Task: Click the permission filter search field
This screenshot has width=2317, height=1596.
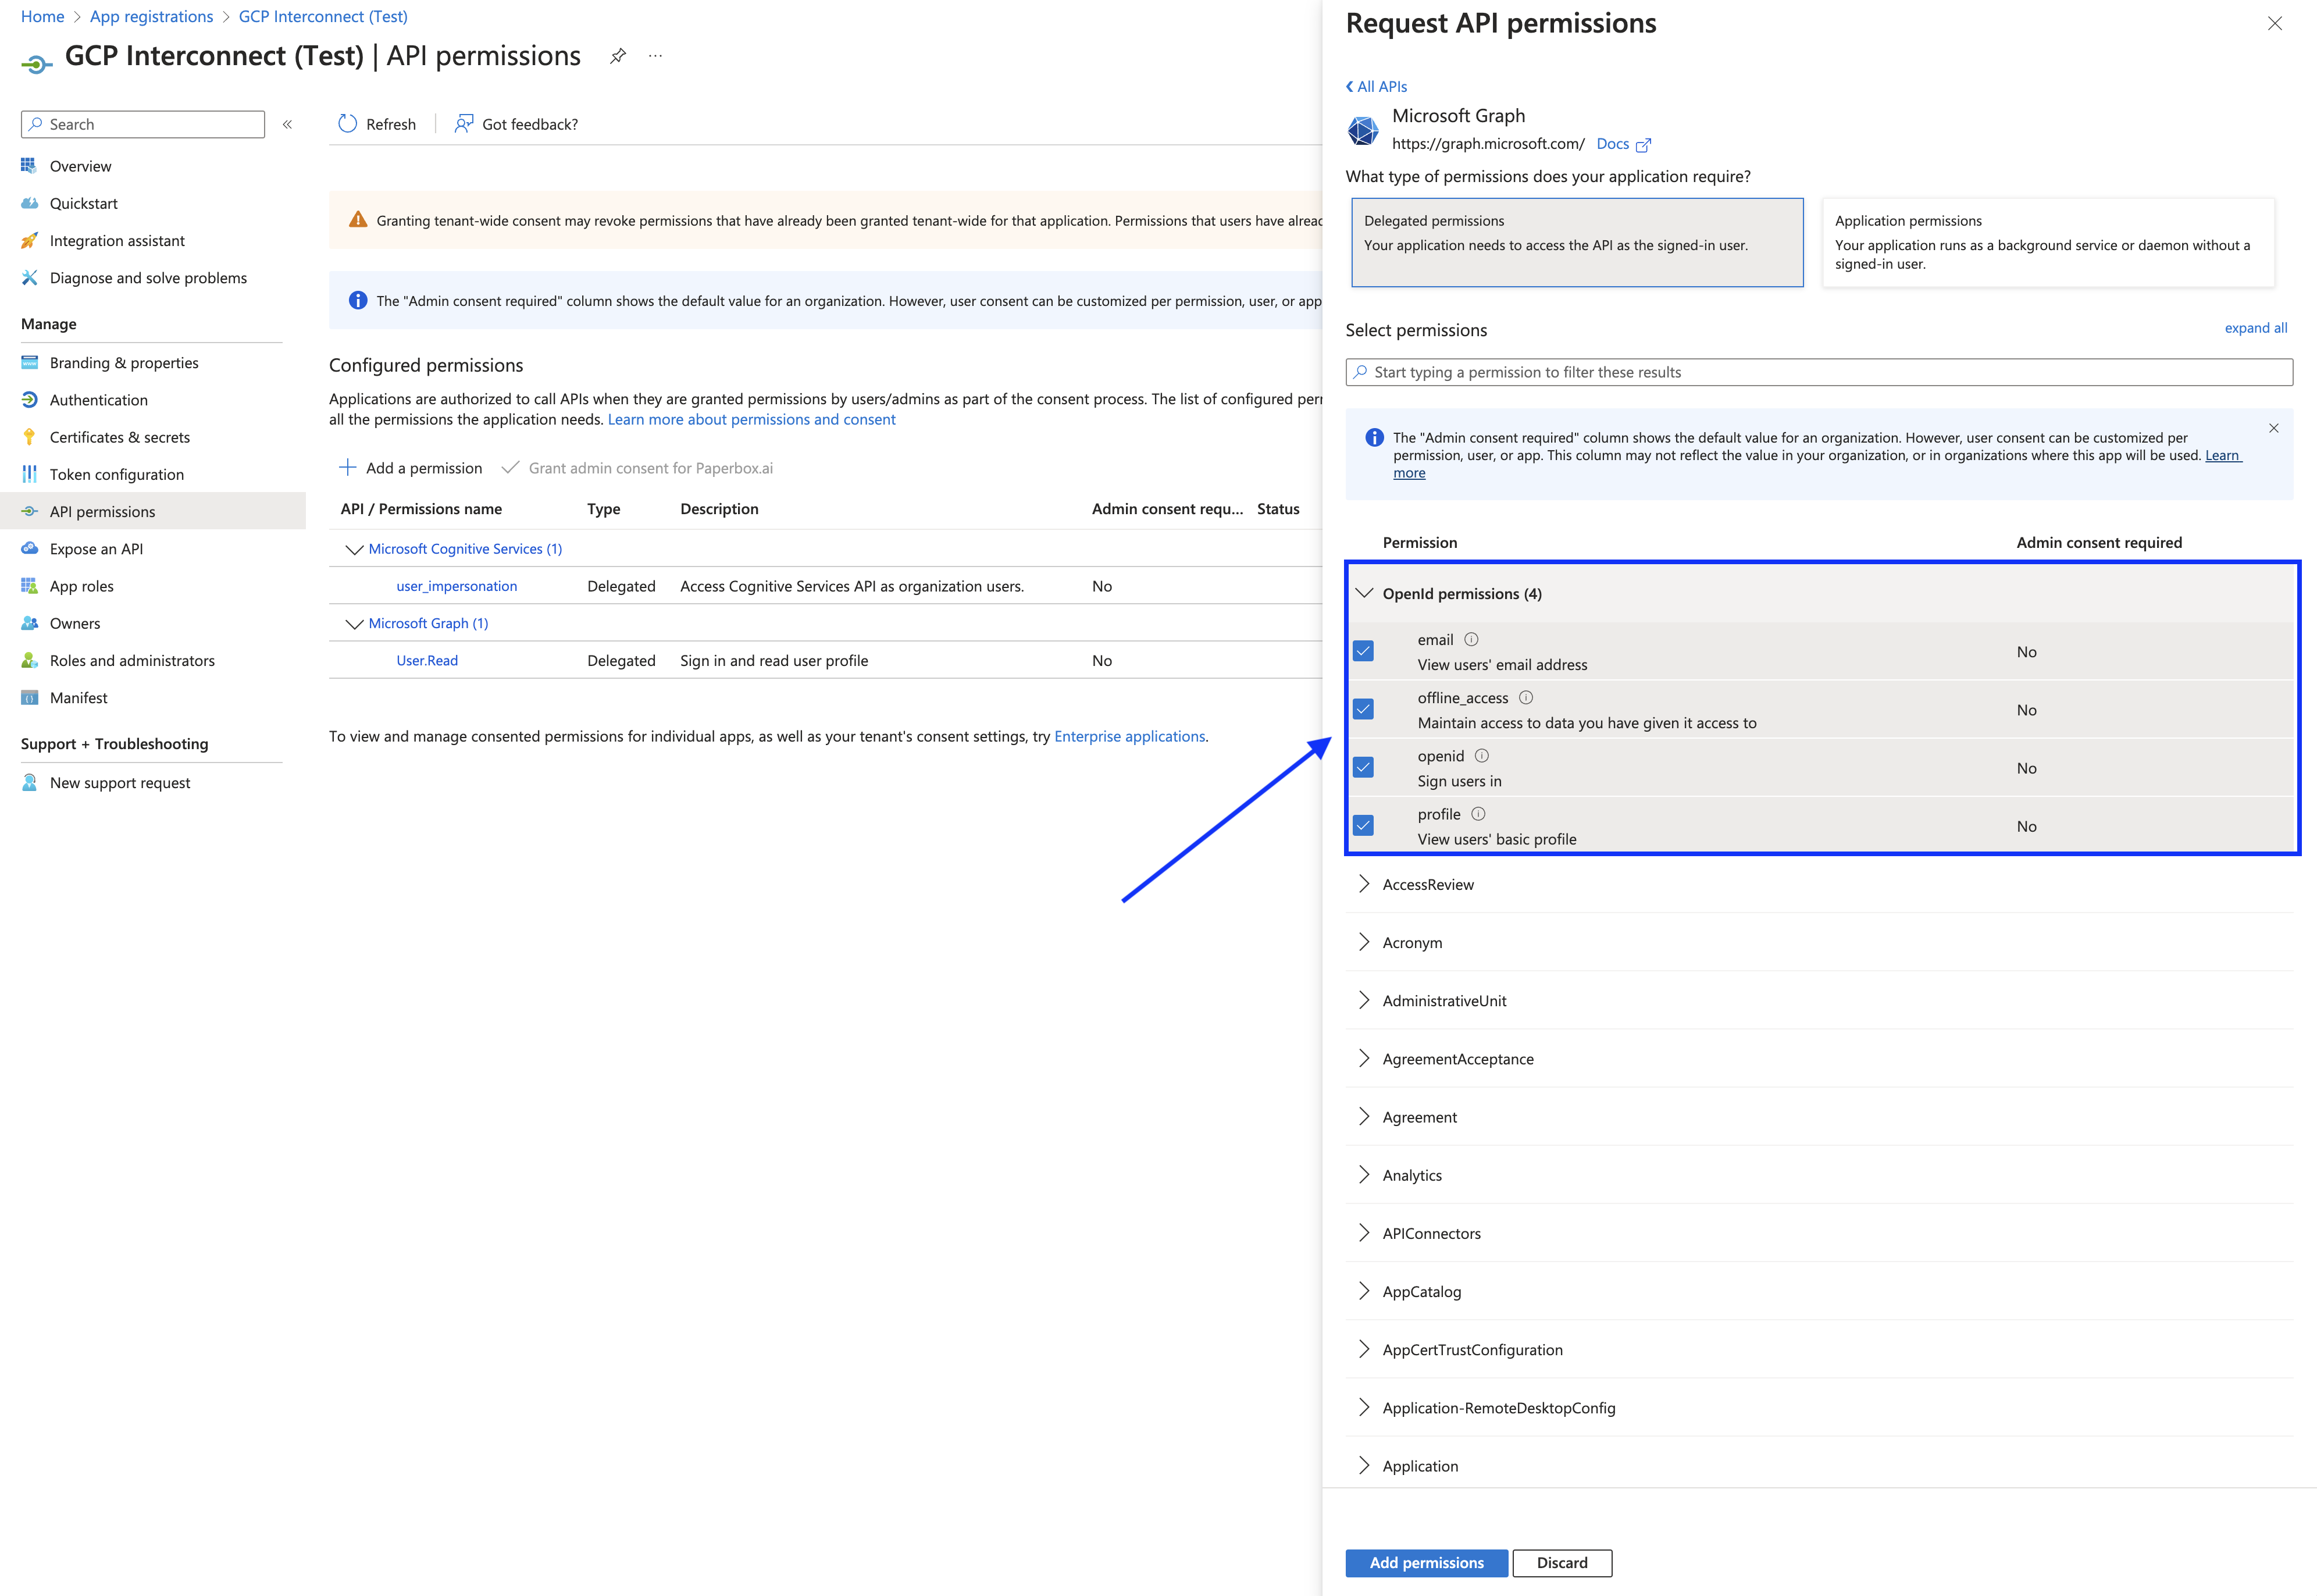Action: tap(1819, 371)
